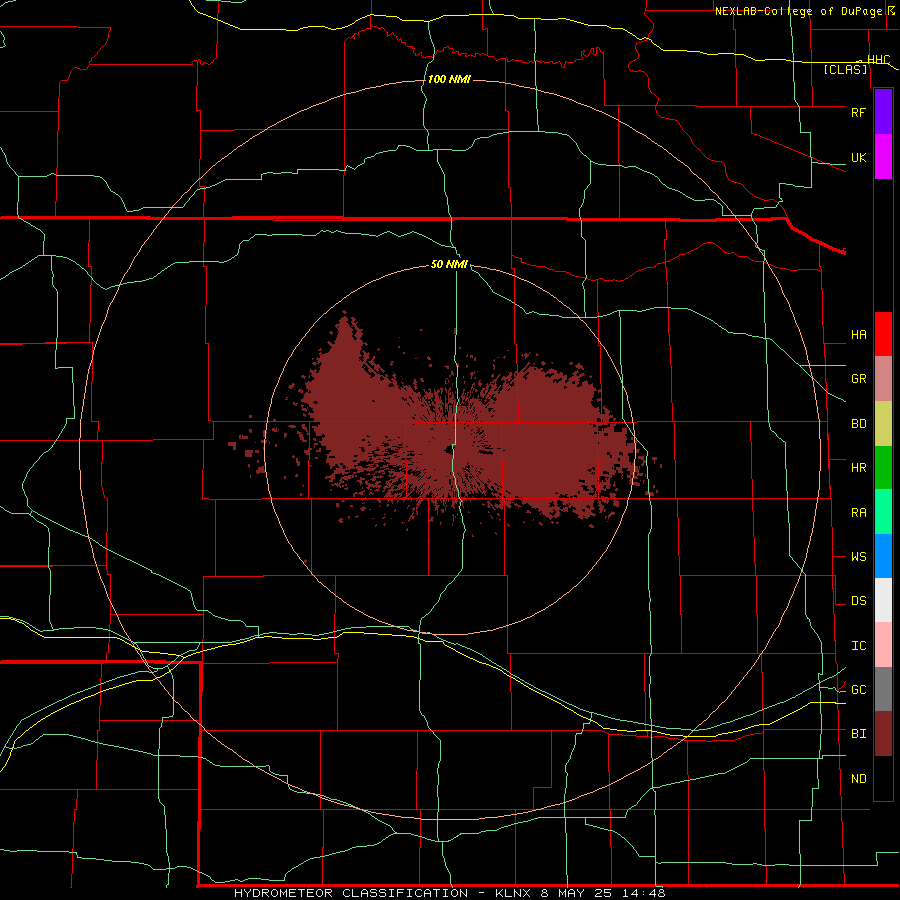Image resolution: width=900 pixels, height=900 pixels.
Task: Click the 8 MAY 25 date text
Action: tap(575, 893)
